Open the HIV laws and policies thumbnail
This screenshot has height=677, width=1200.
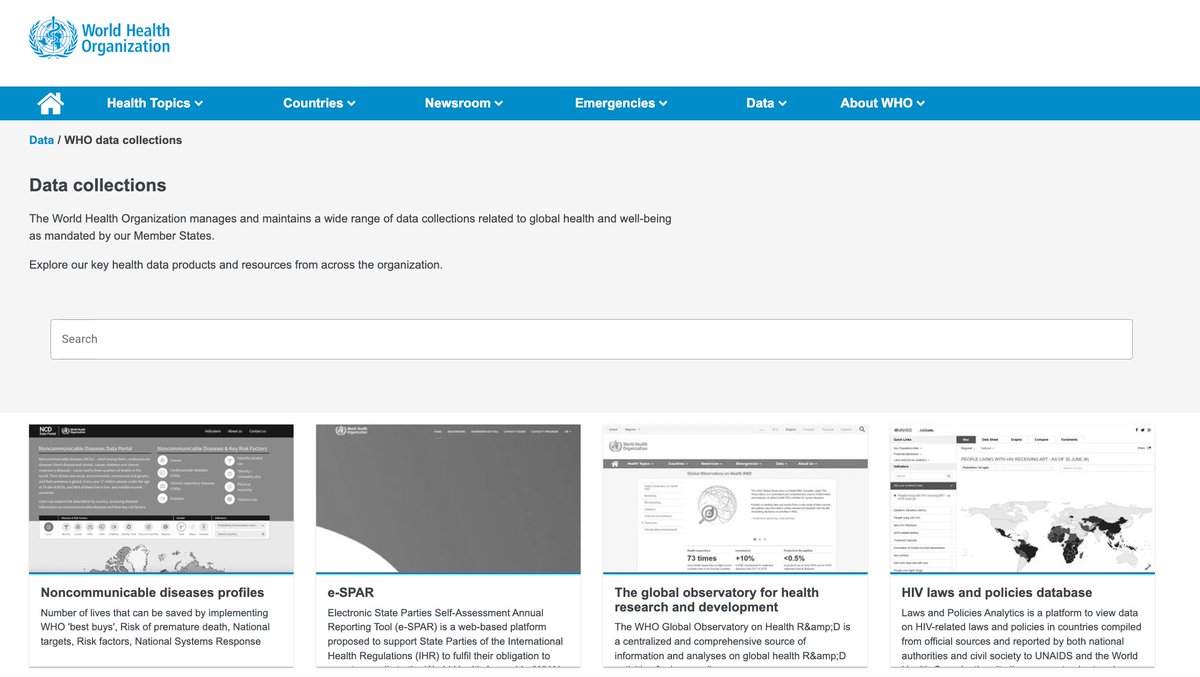(1022, 499)
